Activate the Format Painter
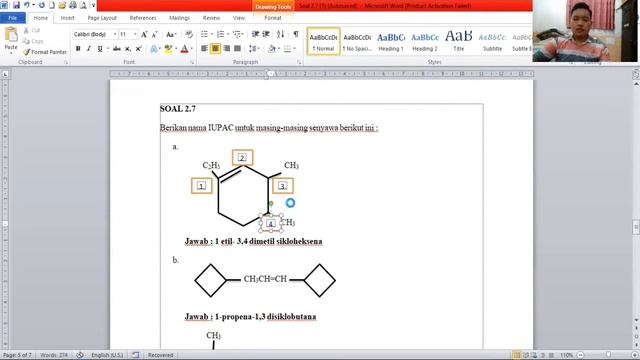 [x=45, y=52]
